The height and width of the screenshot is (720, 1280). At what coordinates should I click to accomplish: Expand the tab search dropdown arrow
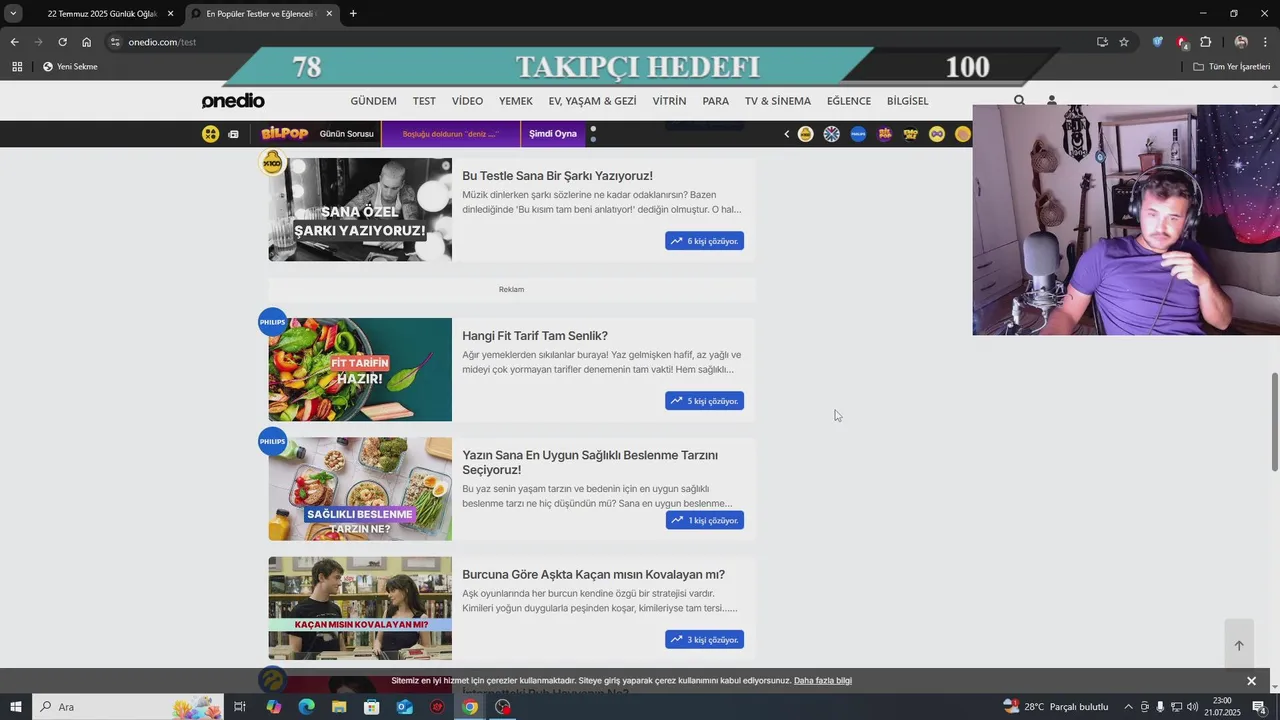click(x=13, y=14)
